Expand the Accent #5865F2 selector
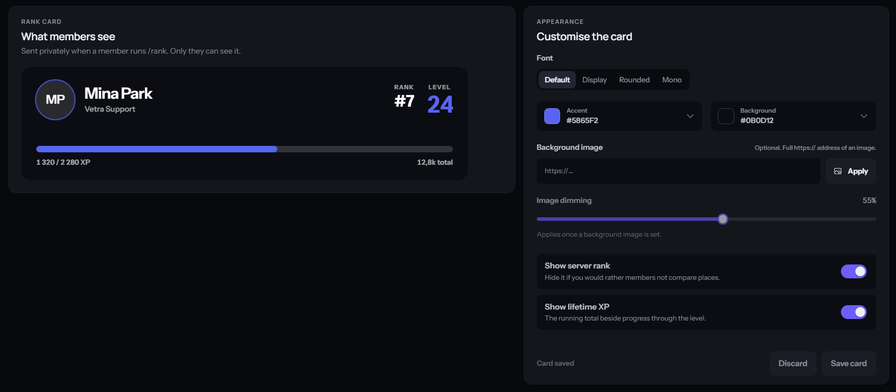The image size is (896, 392). click(619, 116)
